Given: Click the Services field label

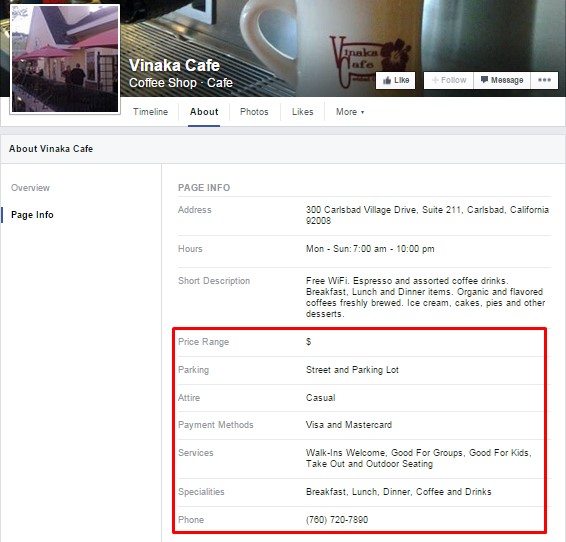Looking at the screenshot, I should [196, 453].
